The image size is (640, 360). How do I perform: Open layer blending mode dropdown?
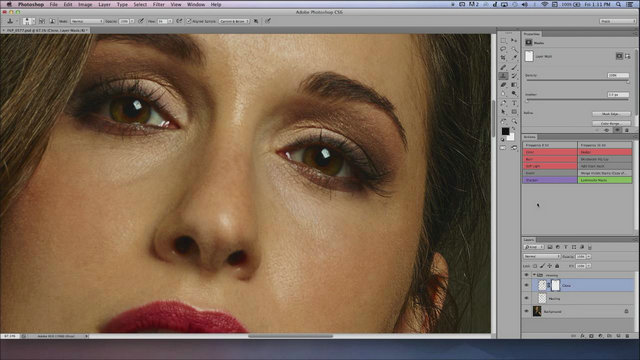[542, 256]
